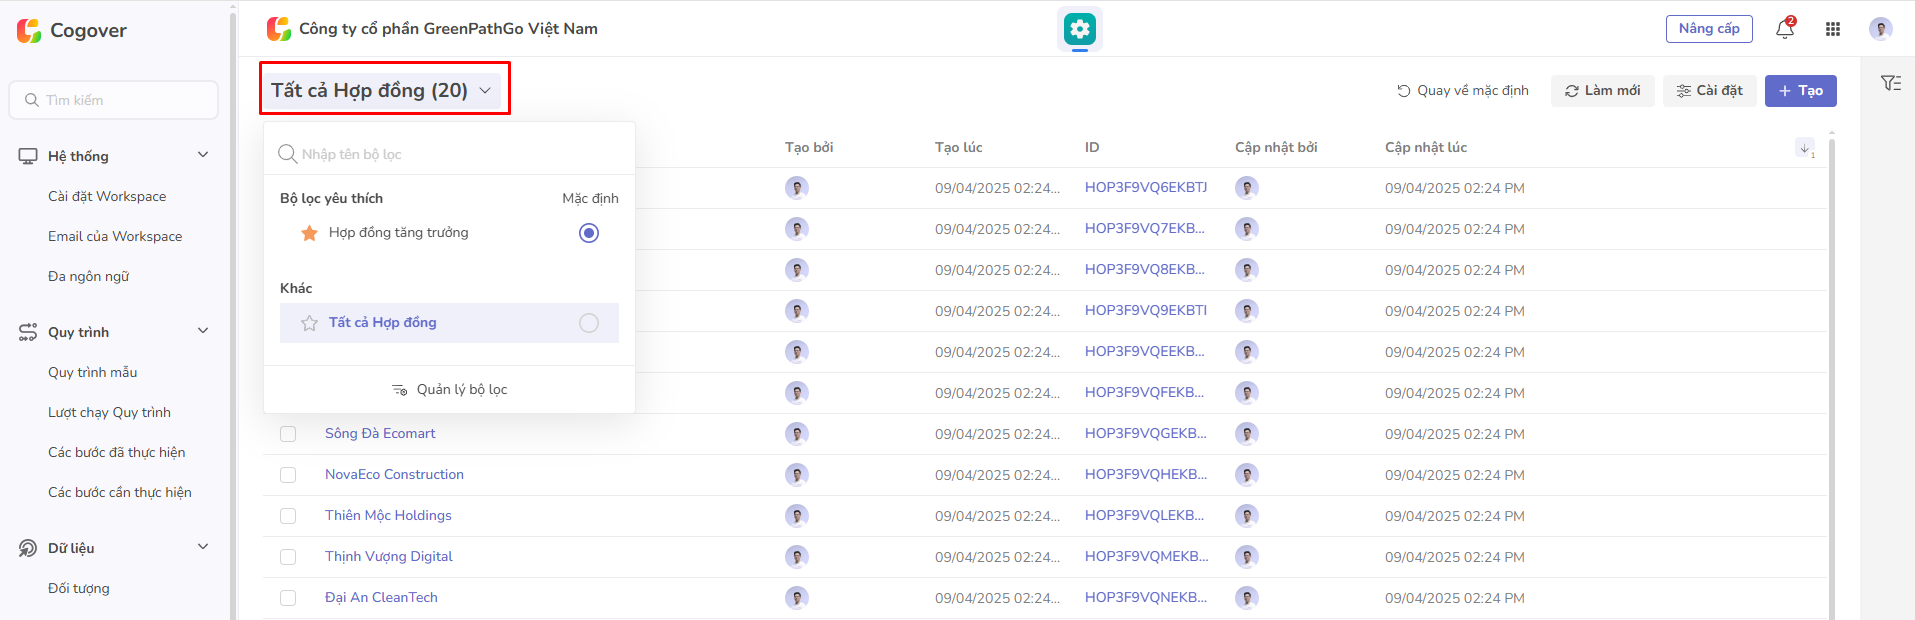Image resolution: width=1915 pixels, height=620 pixels.
Task: Click the Cogover logo in the sidebar
Action: click(72, 30)
